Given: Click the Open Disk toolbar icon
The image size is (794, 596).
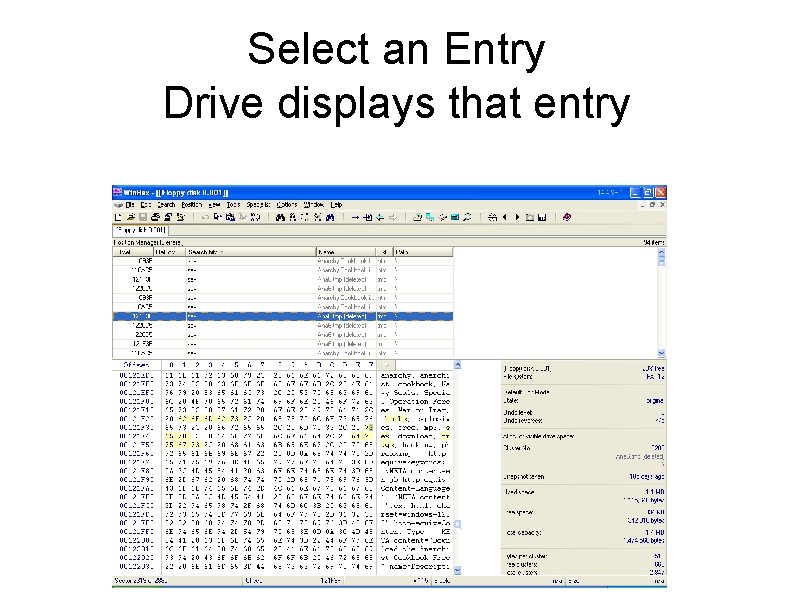Looking at the screenshot, I should (x=417, y=217).
